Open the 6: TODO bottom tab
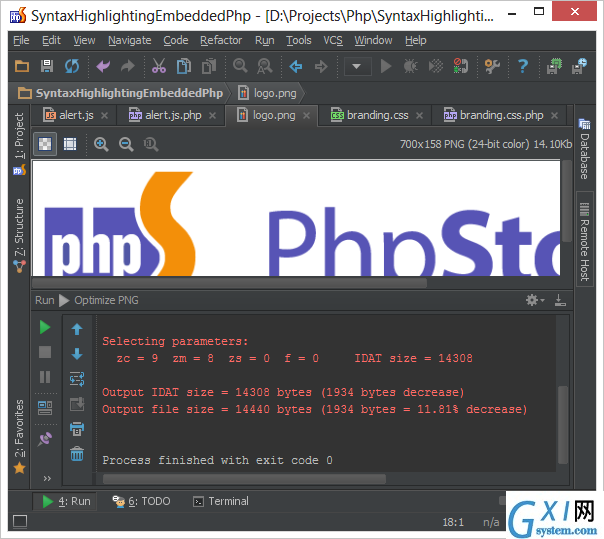Image resolution: width=604 pixels, height=539 pixels. pos(141,501)
